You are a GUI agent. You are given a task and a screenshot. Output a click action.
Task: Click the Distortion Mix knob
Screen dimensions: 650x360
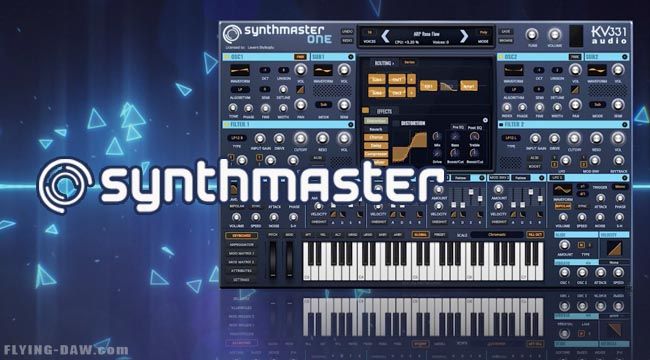(437, 136)
